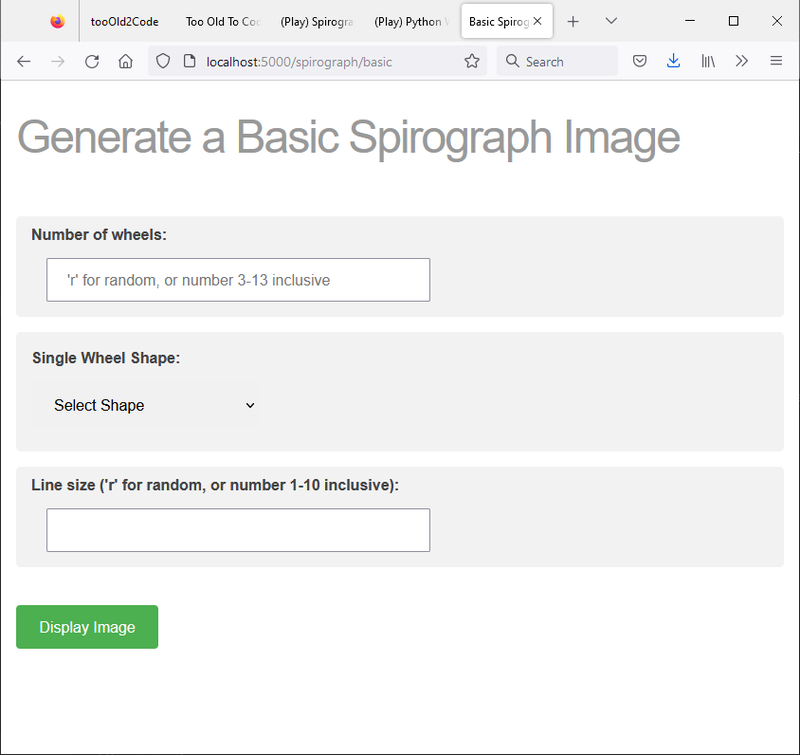Open the shield tracking protection icon
The height and width of the screenshot is (755, 800).
[x=163, y=61]
